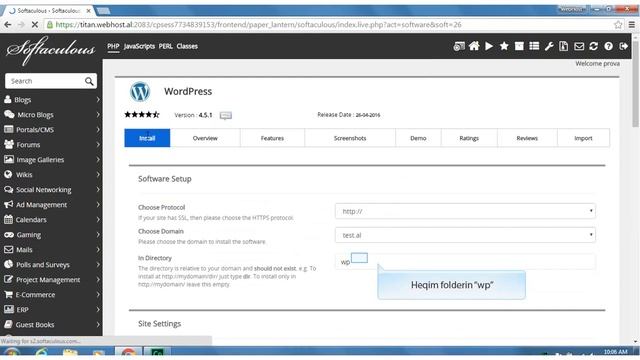The height and width of the screenshot is (360, 640).
Task: Open ratings star icon in header
Action: click(504, 46)
